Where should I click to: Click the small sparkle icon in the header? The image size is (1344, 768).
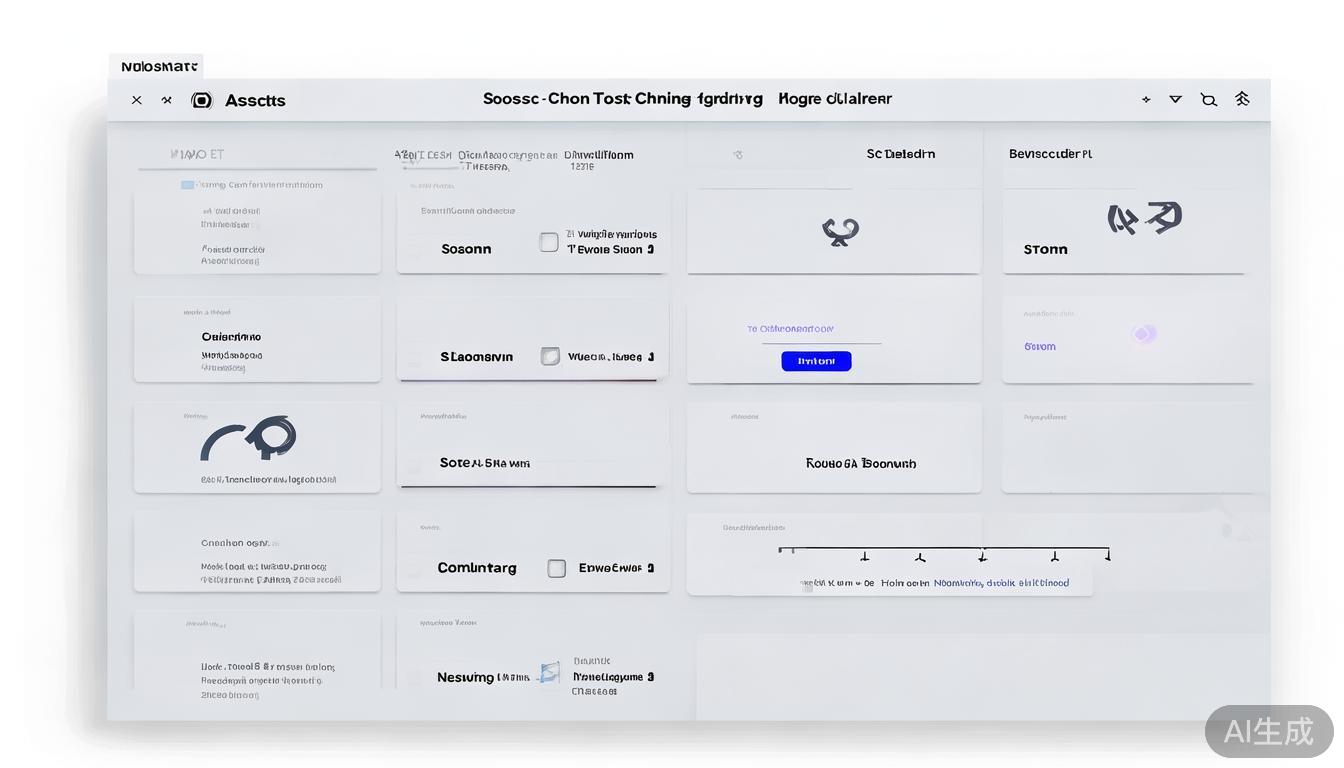tap(1146, 99)
